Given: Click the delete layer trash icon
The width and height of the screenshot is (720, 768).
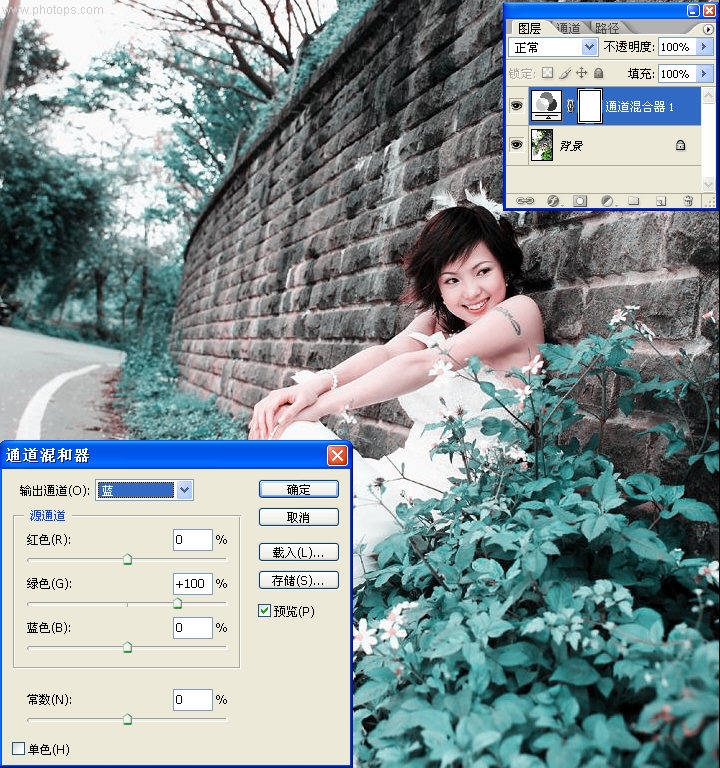Looking at the screenshot, I should (688, 200).
